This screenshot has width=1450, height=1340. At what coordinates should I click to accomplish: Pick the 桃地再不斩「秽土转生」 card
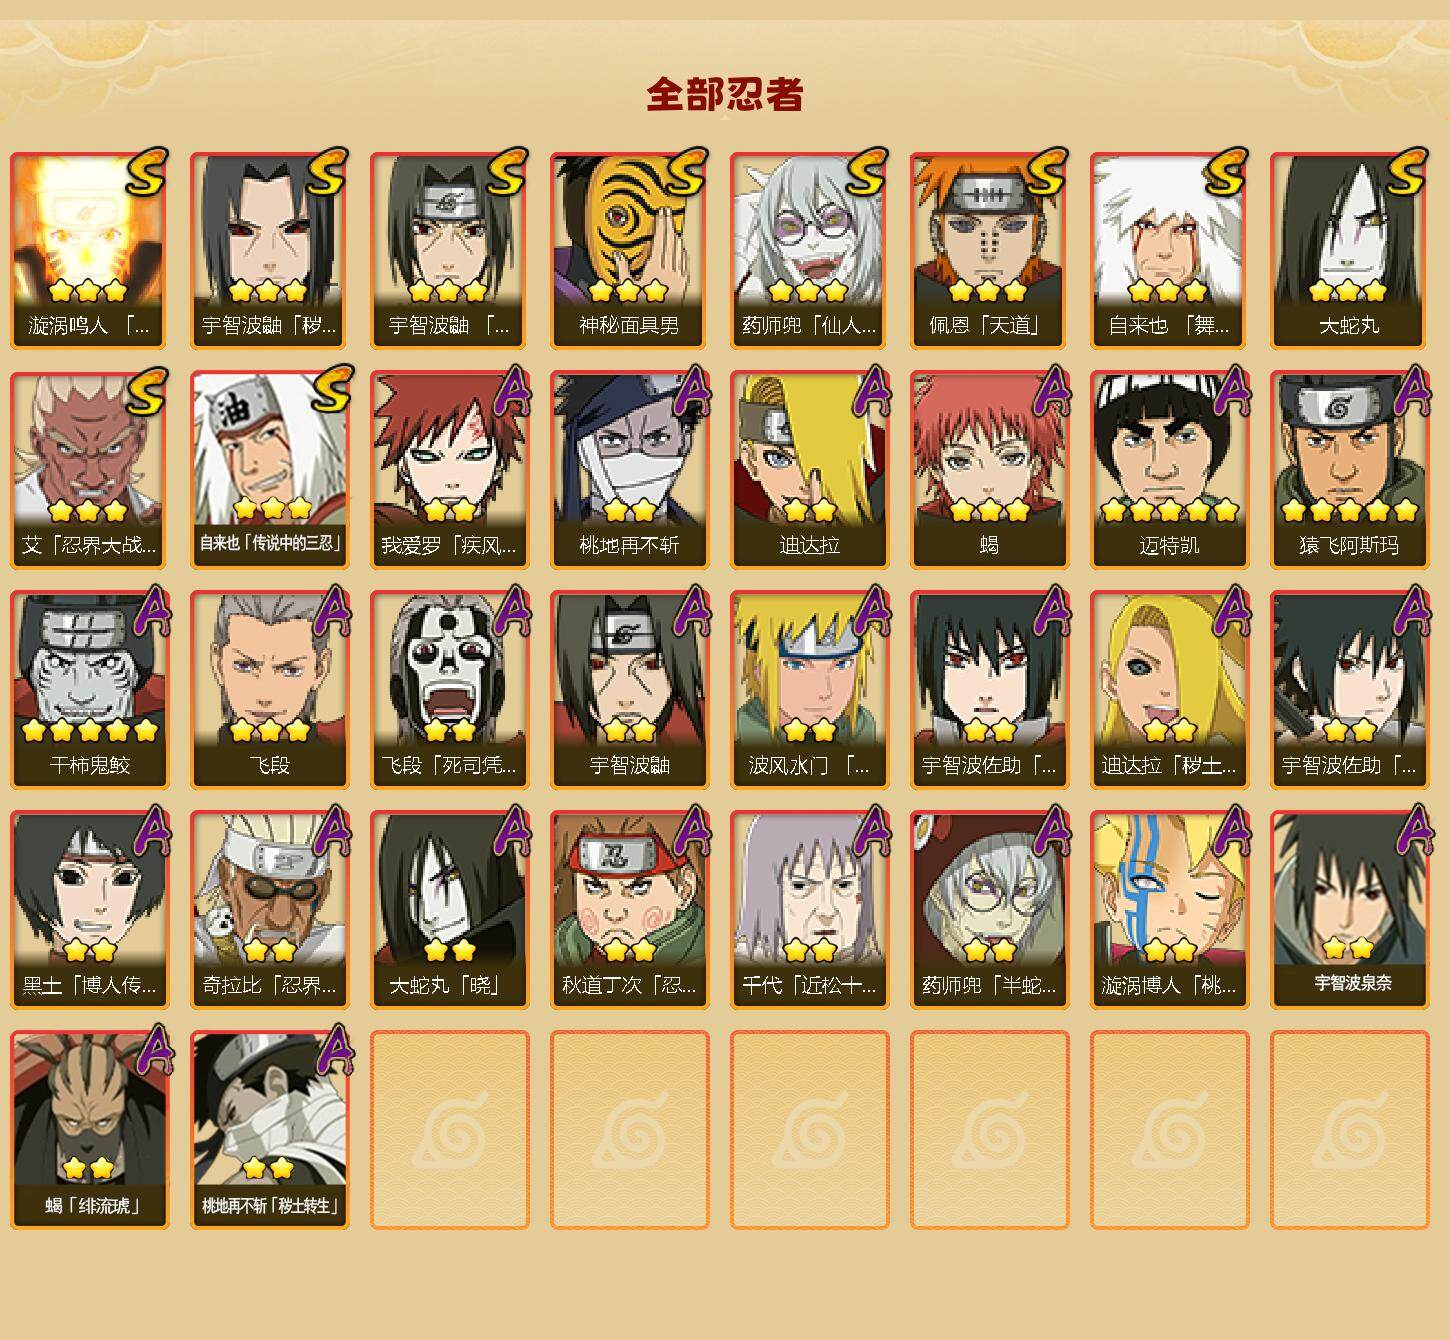[269, 1130]
